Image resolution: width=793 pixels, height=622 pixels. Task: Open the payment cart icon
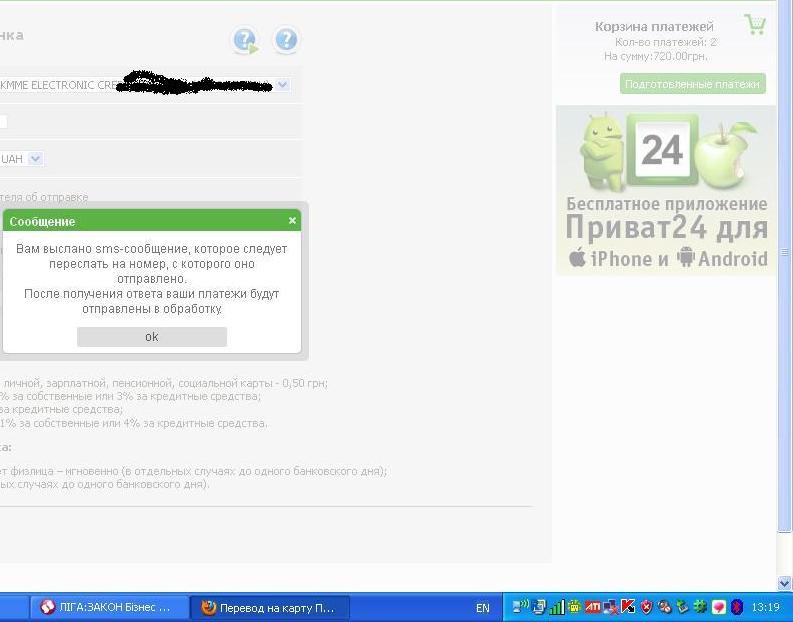755,24
